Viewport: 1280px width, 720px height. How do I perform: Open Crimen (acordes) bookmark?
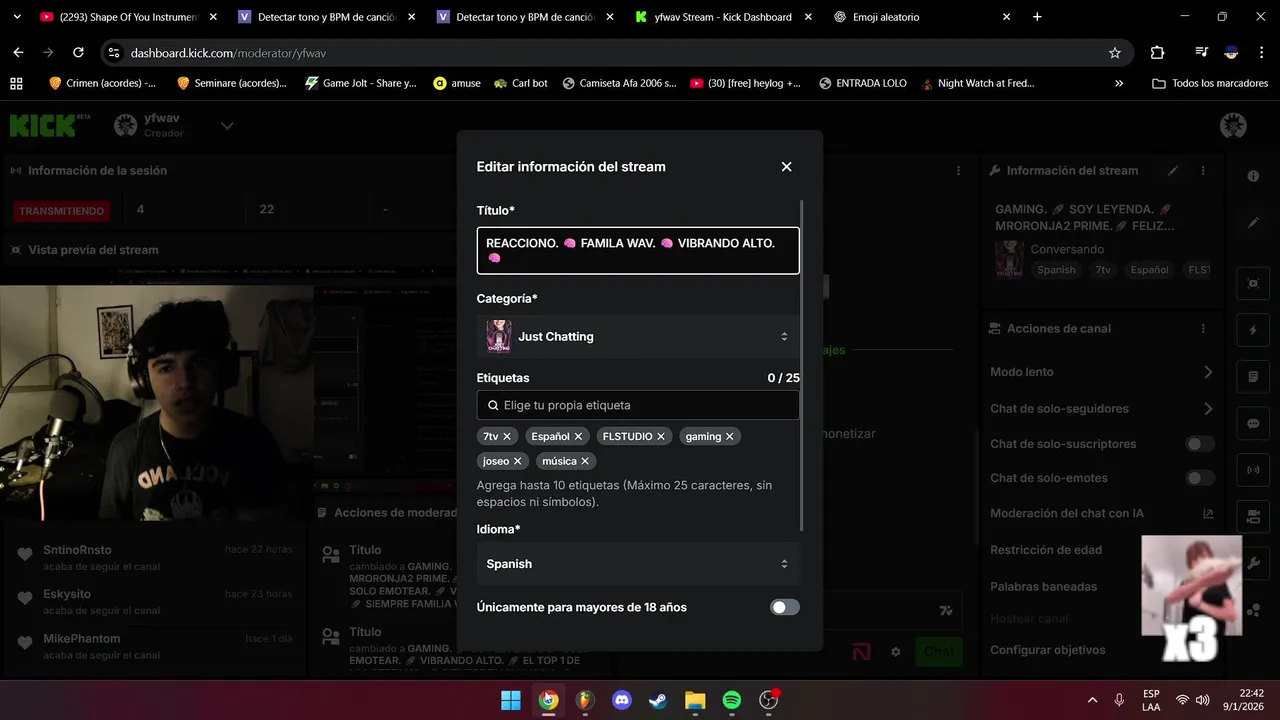pyautogui.click(x=101, y=83)
